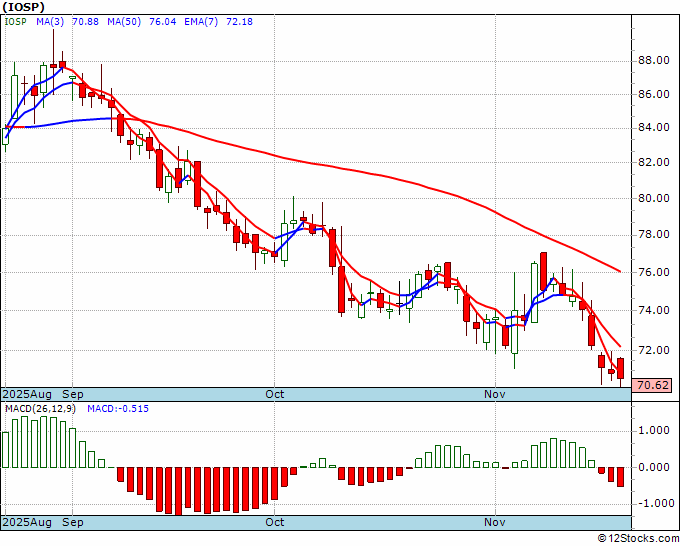Click the 86.00 price axis label

654,94
